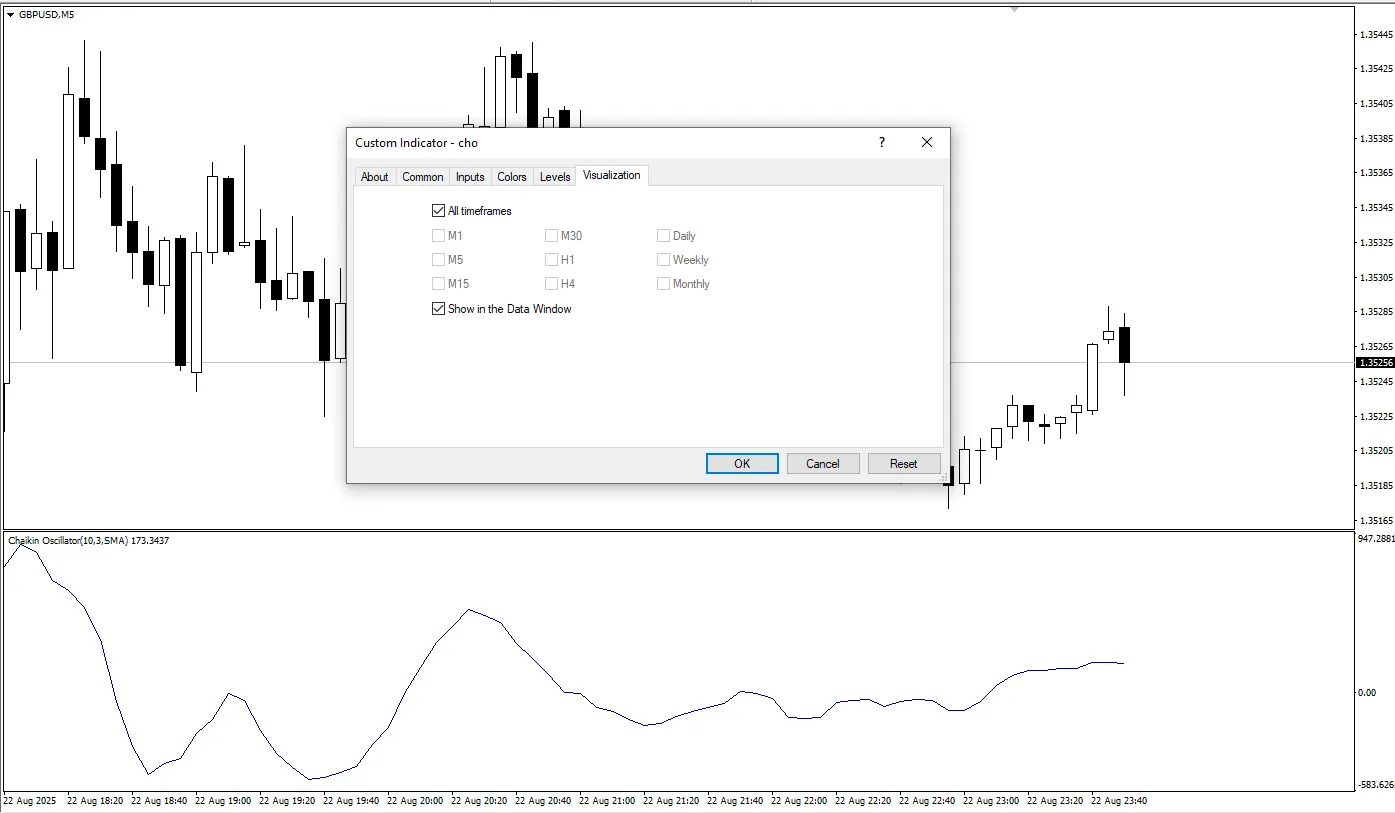Click the chart shift triangle marker
Screen dimensions: 1395x813
pos(1015,8)
